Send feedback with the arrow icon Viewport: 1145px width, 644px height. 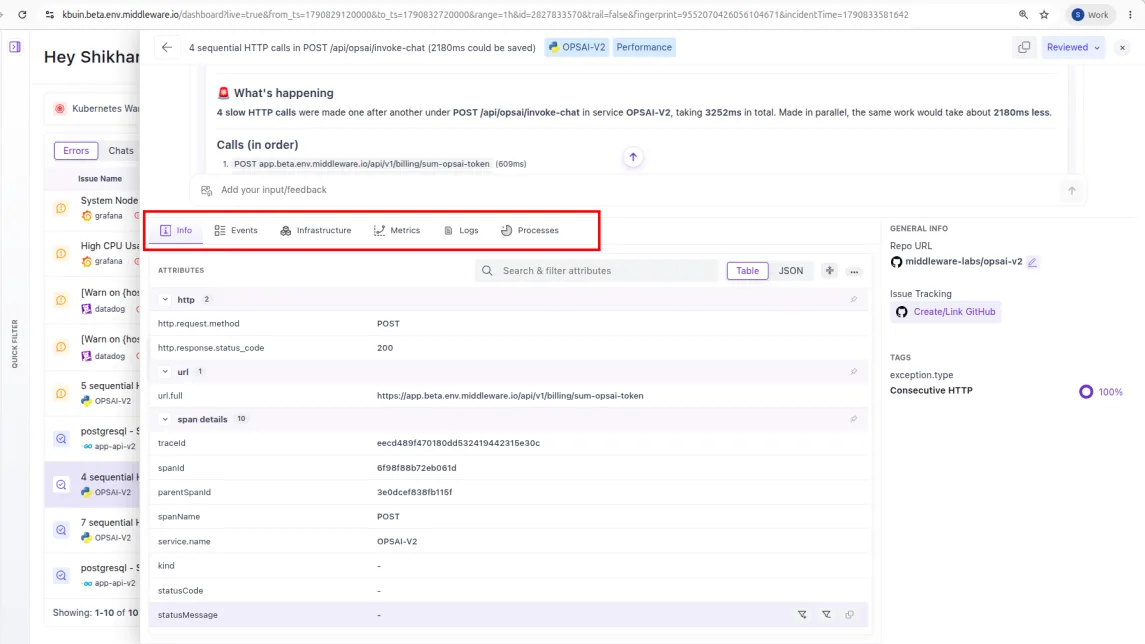(1071, 191)
